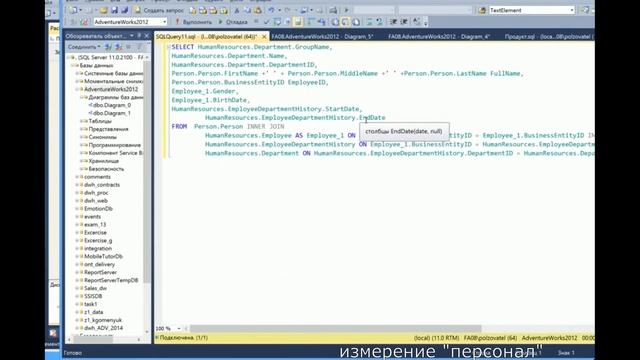Open file with folder icon in toolbar
This screenshot has width=640, height=360.
coord(104,10)
